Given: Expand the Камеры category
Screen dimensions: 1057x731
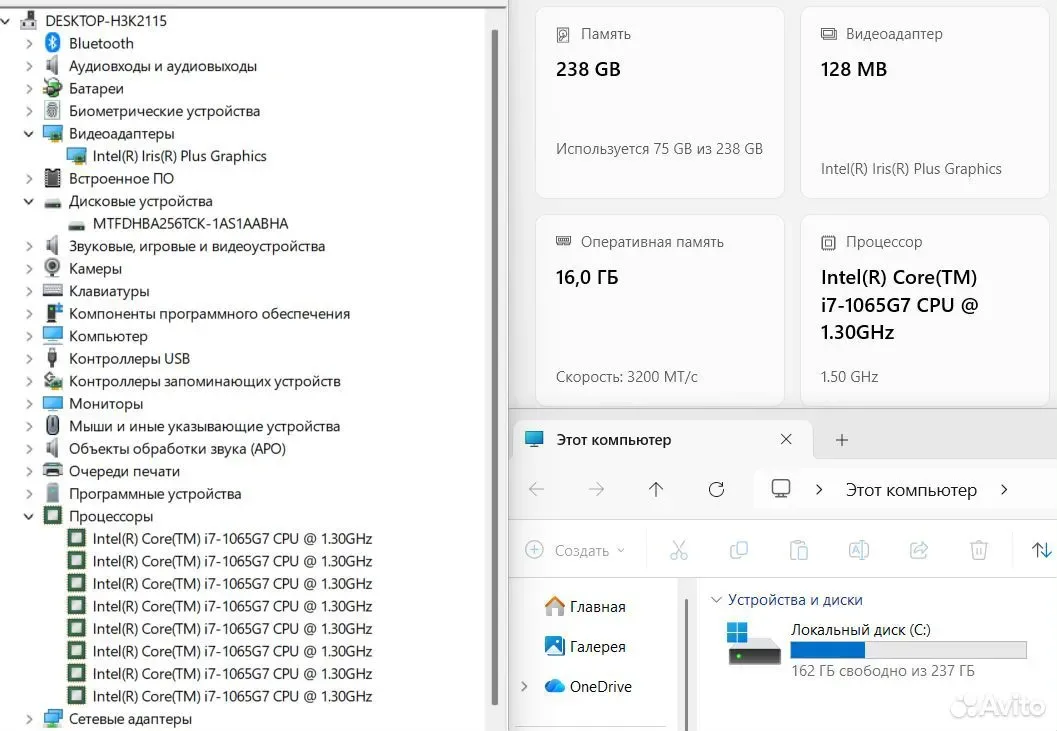Looking at the screenshot, I should click(29, 268).
